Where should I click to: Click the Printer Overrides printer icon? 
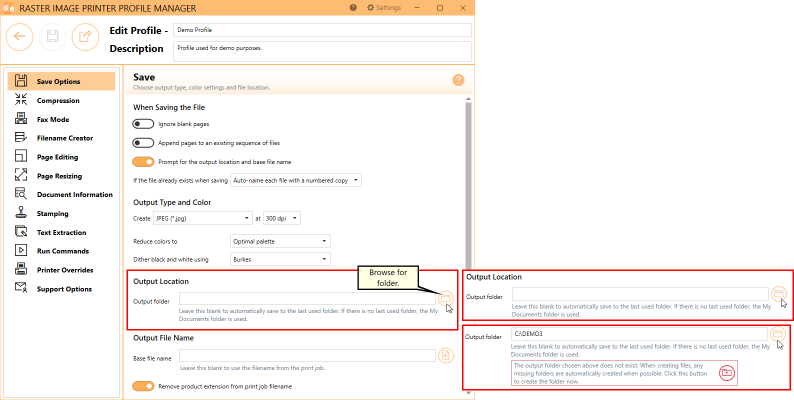21,269
